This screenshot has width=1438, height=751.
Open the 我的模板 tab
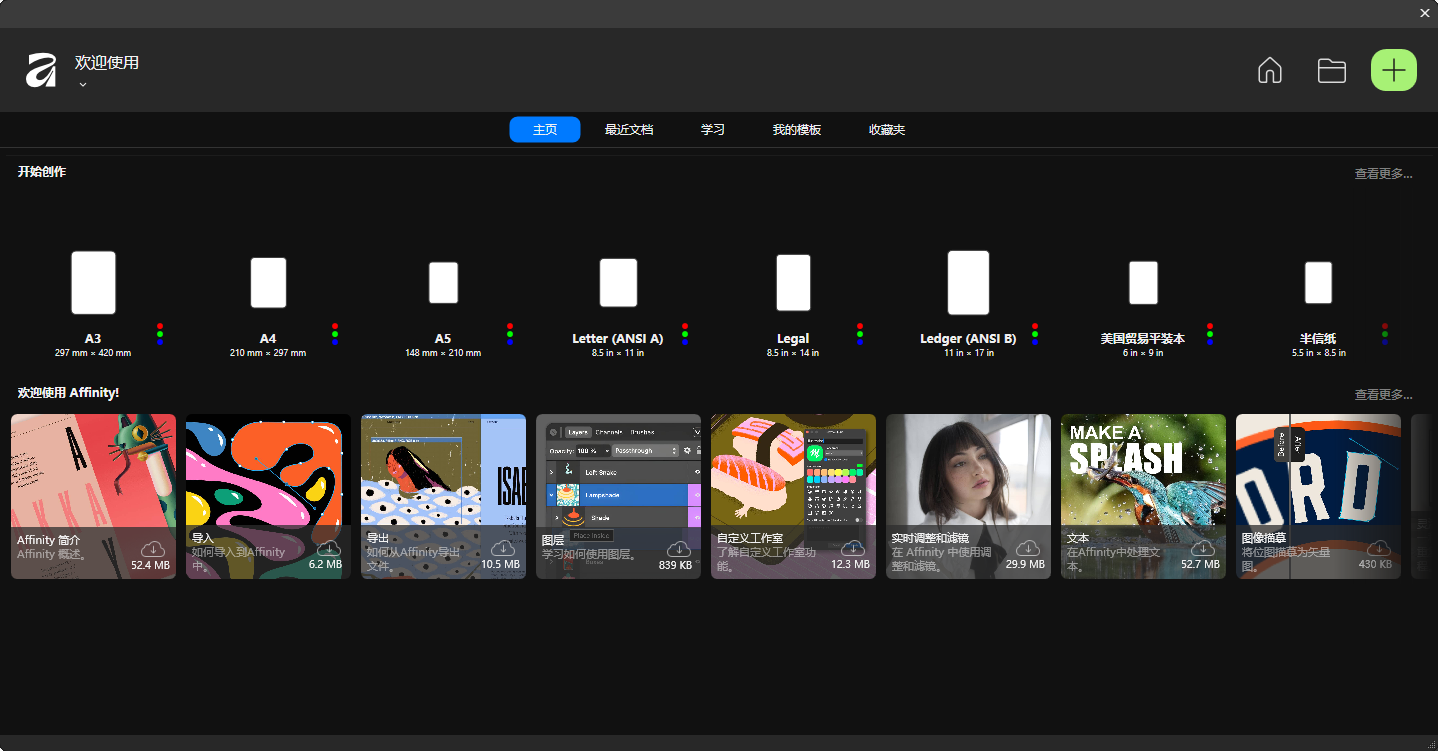[x=797, y=130]
